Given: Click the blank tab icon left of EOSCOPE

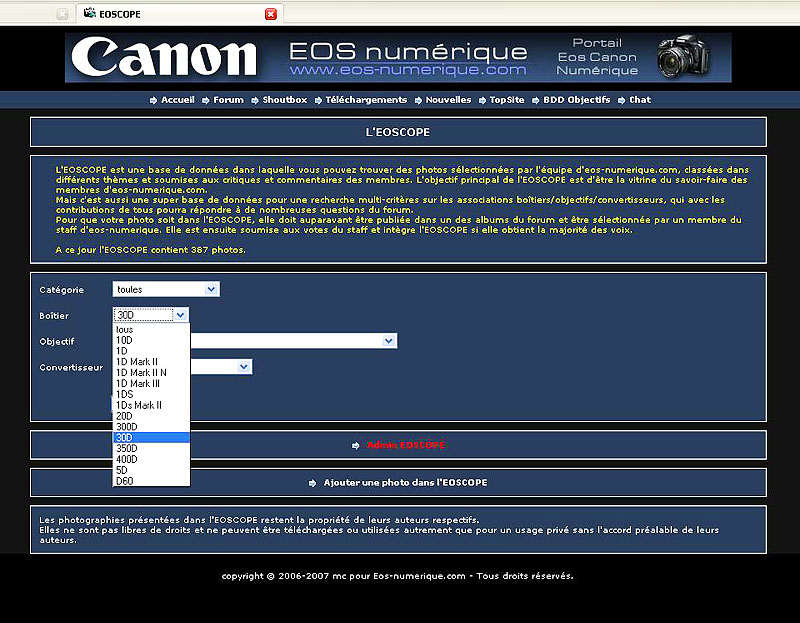Looking at the screenshot, I should 62,14.
